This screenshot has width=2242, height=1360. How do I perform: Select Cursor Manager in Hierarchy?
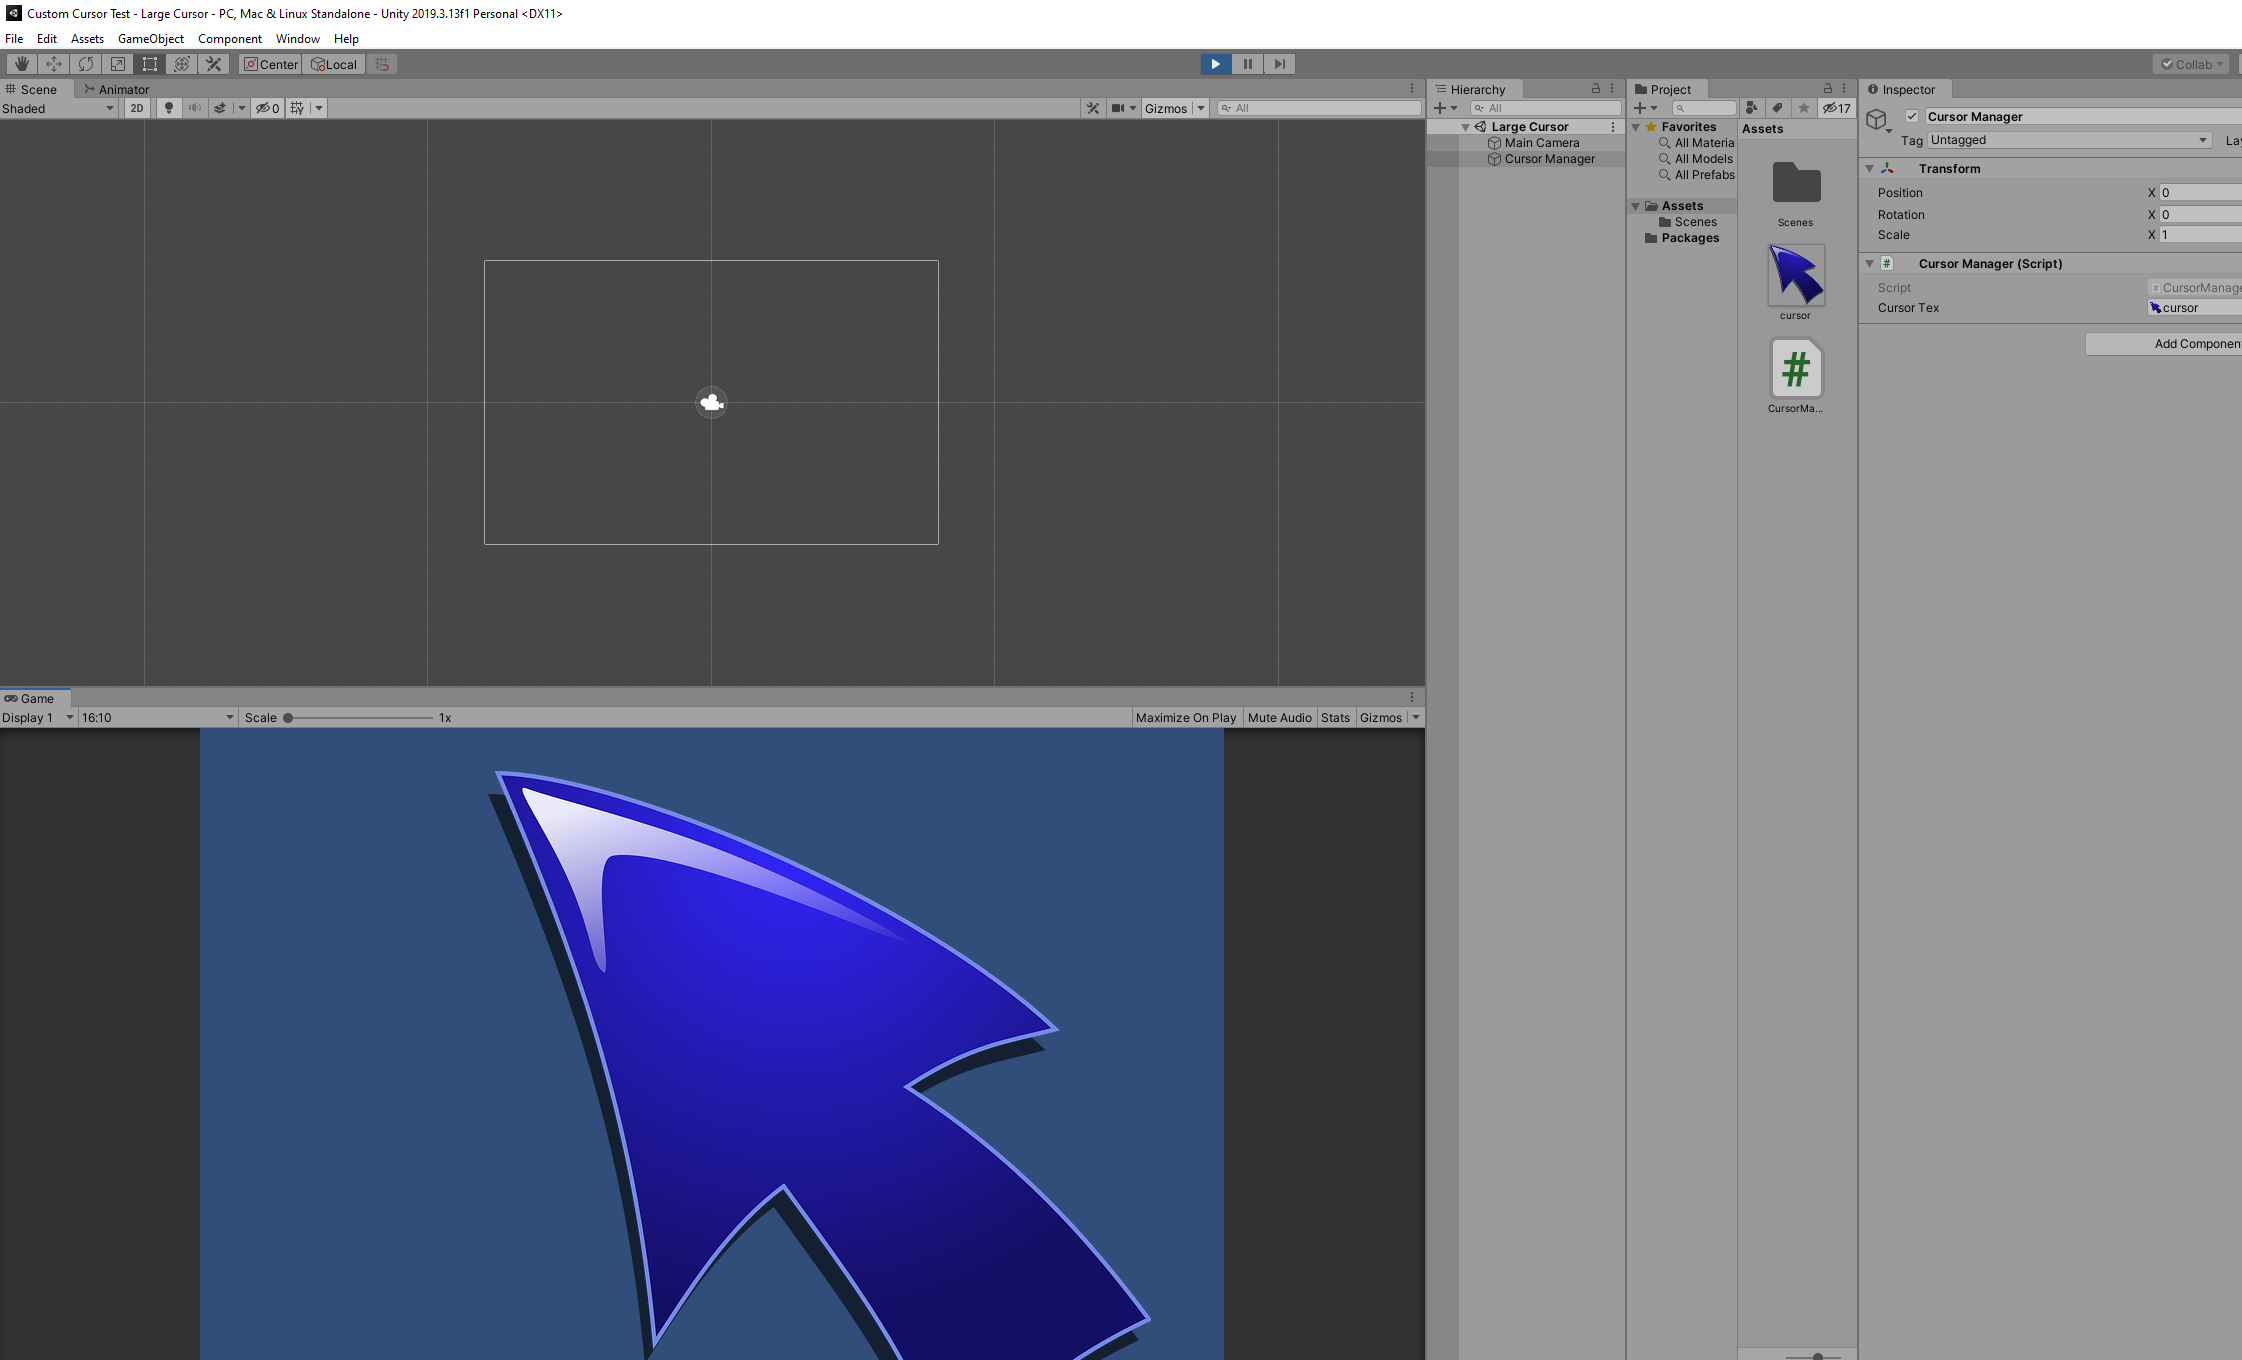(1549, 159)
